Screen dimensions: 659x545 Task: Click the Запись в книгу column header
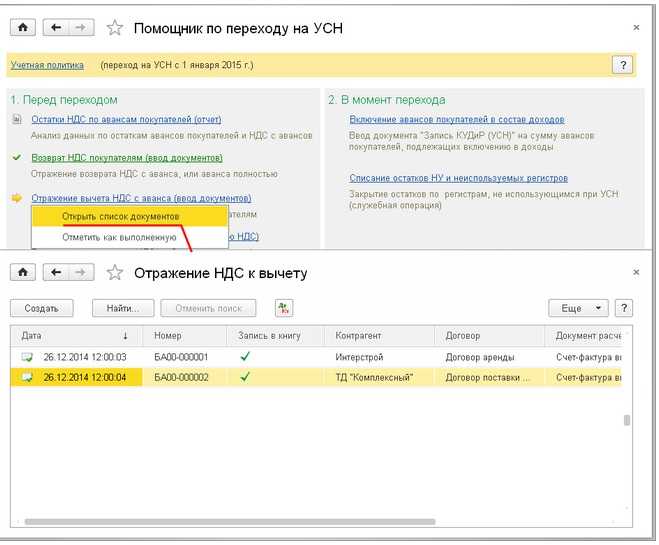[x=275, y=336]
